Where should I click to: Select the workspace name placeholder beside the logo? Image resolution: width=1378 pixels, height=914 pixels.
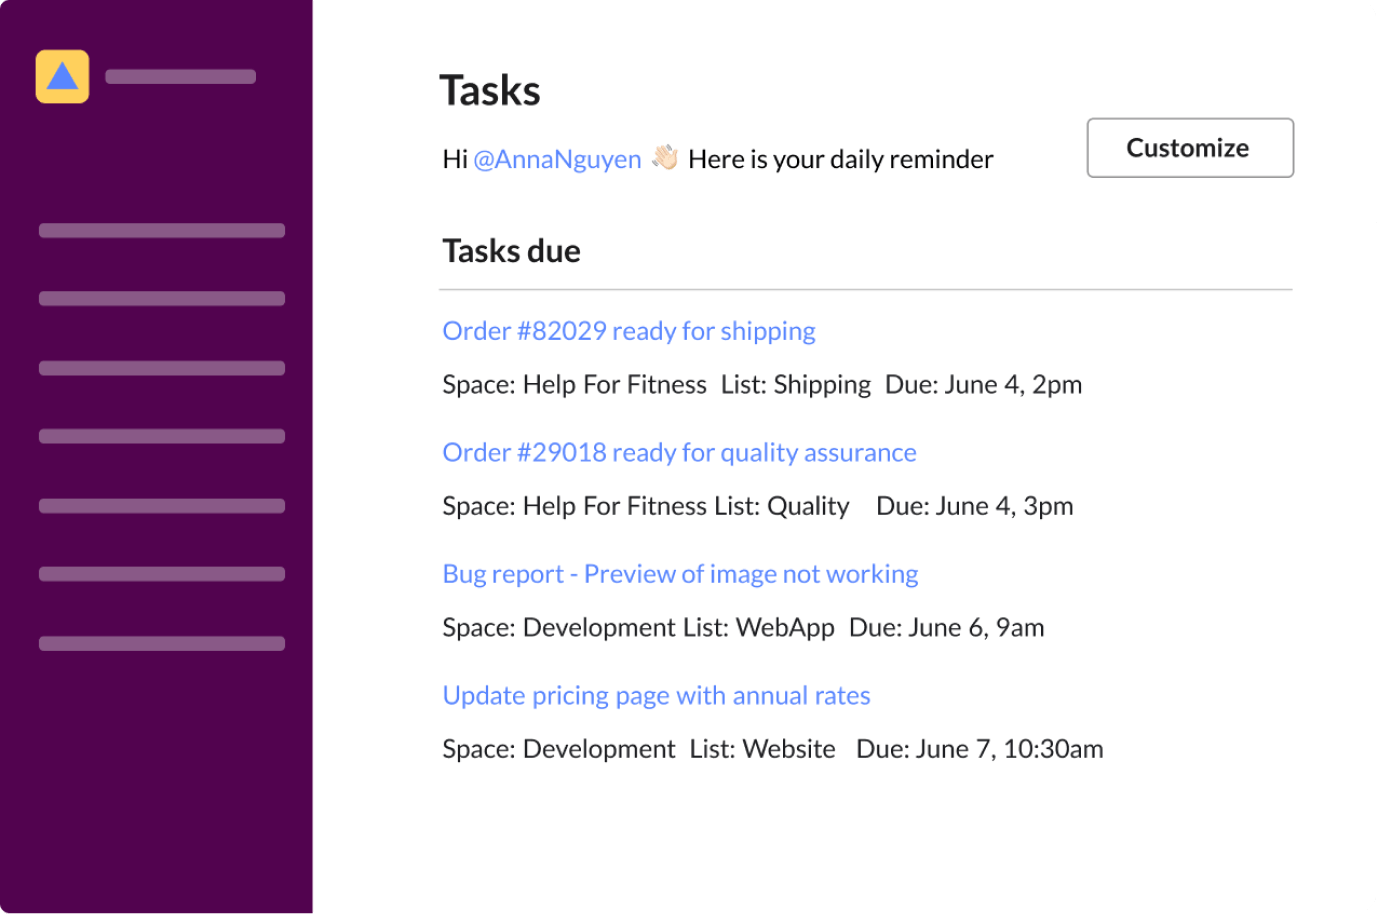pyautogui.click(x=181, y=77)
